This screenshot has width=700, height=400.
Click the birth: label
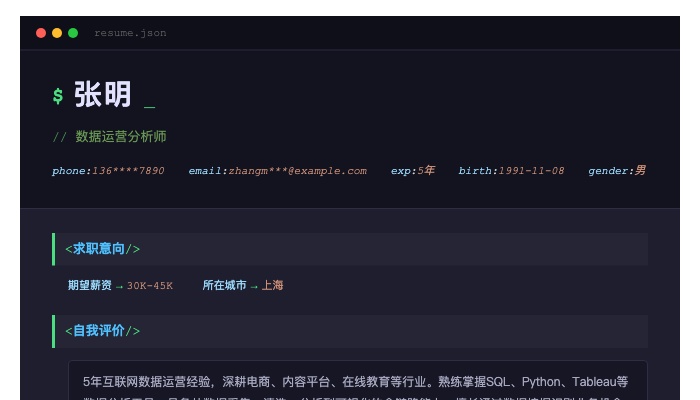point(478,171)
